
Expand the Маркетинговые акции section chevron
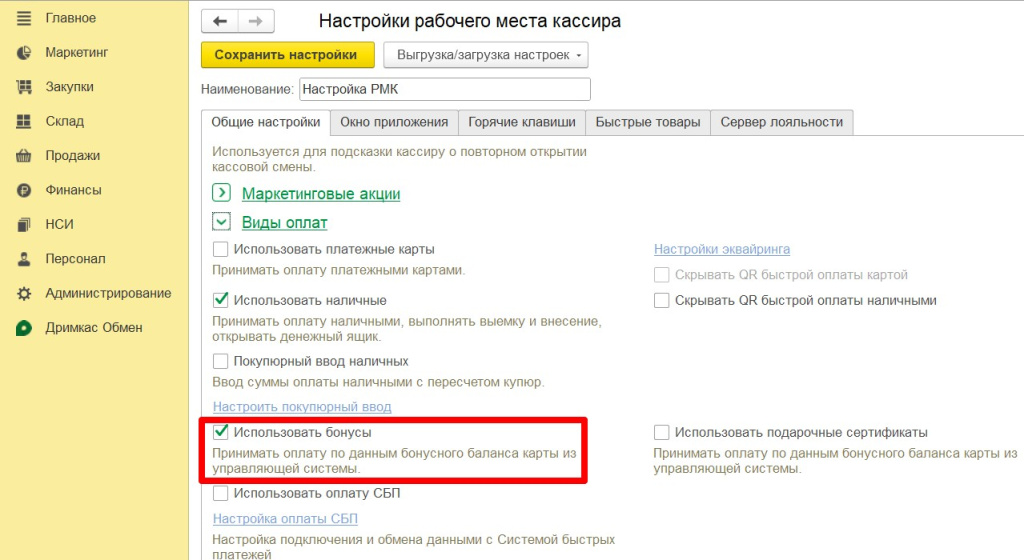(x=221, y=193)
